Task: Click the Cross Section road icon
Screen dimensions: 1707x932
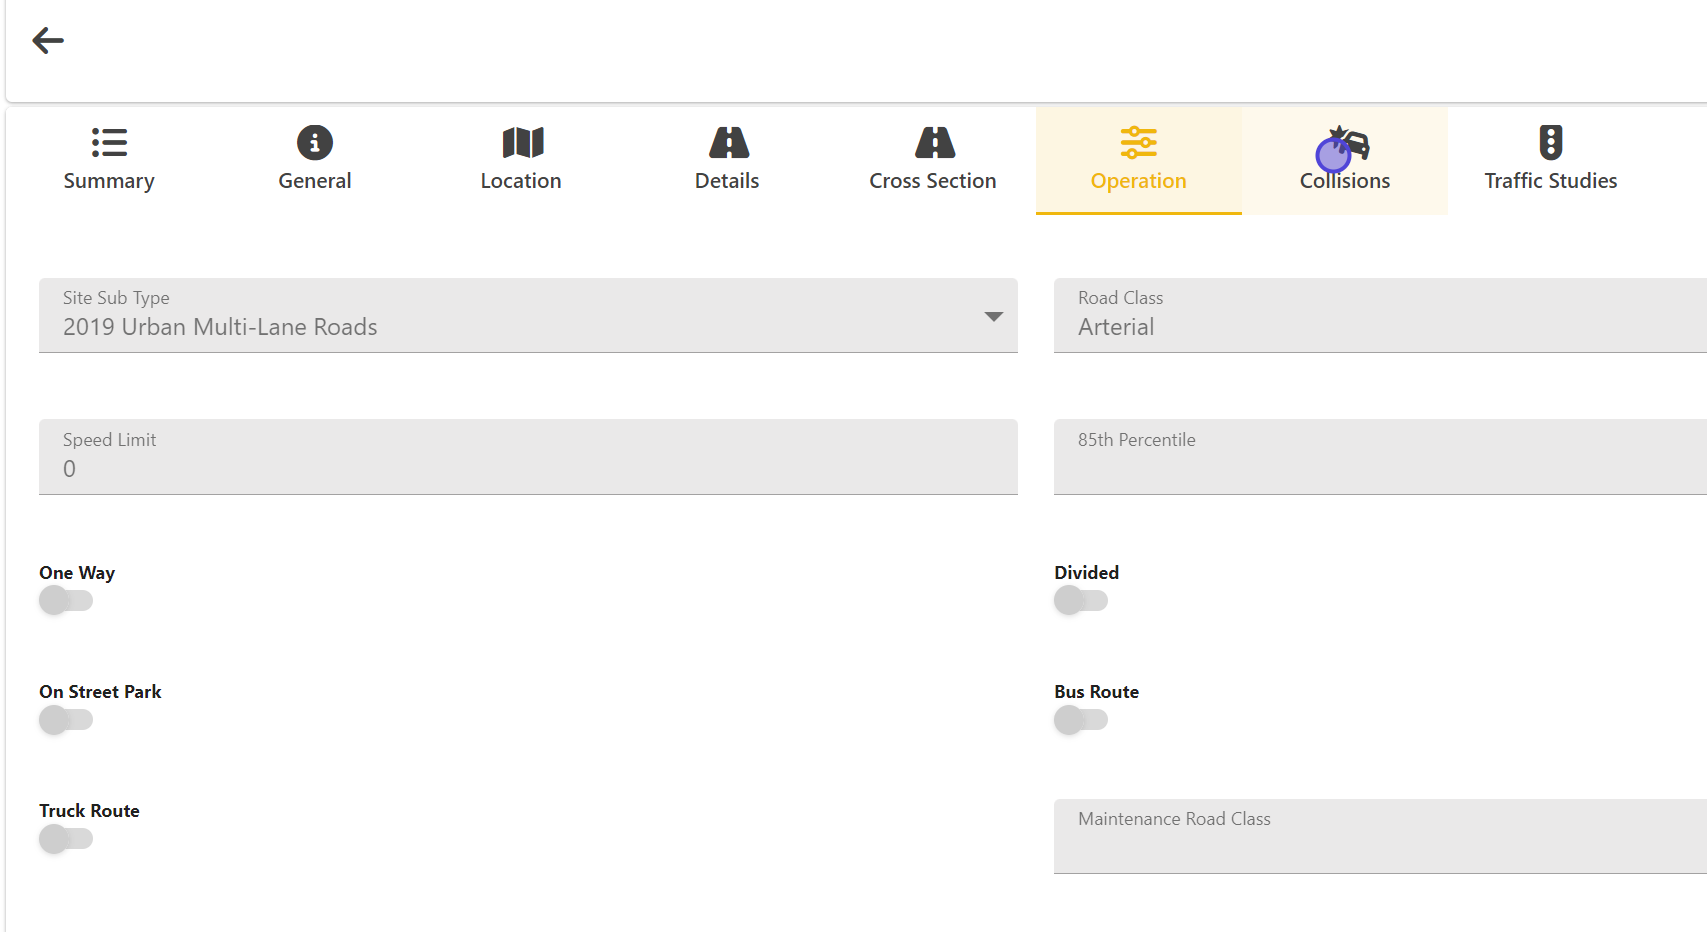Action: [934, 143]
